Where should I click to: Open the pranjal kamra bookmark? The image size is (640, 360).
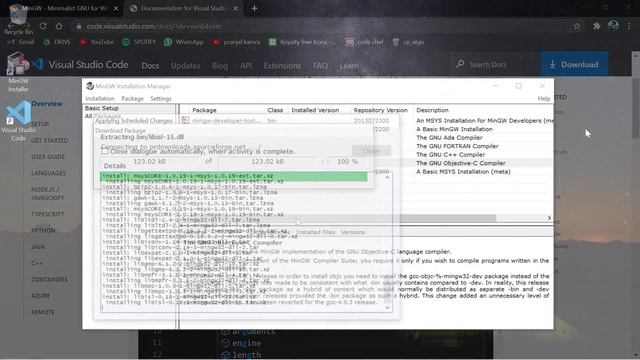(x=236, y=42)
